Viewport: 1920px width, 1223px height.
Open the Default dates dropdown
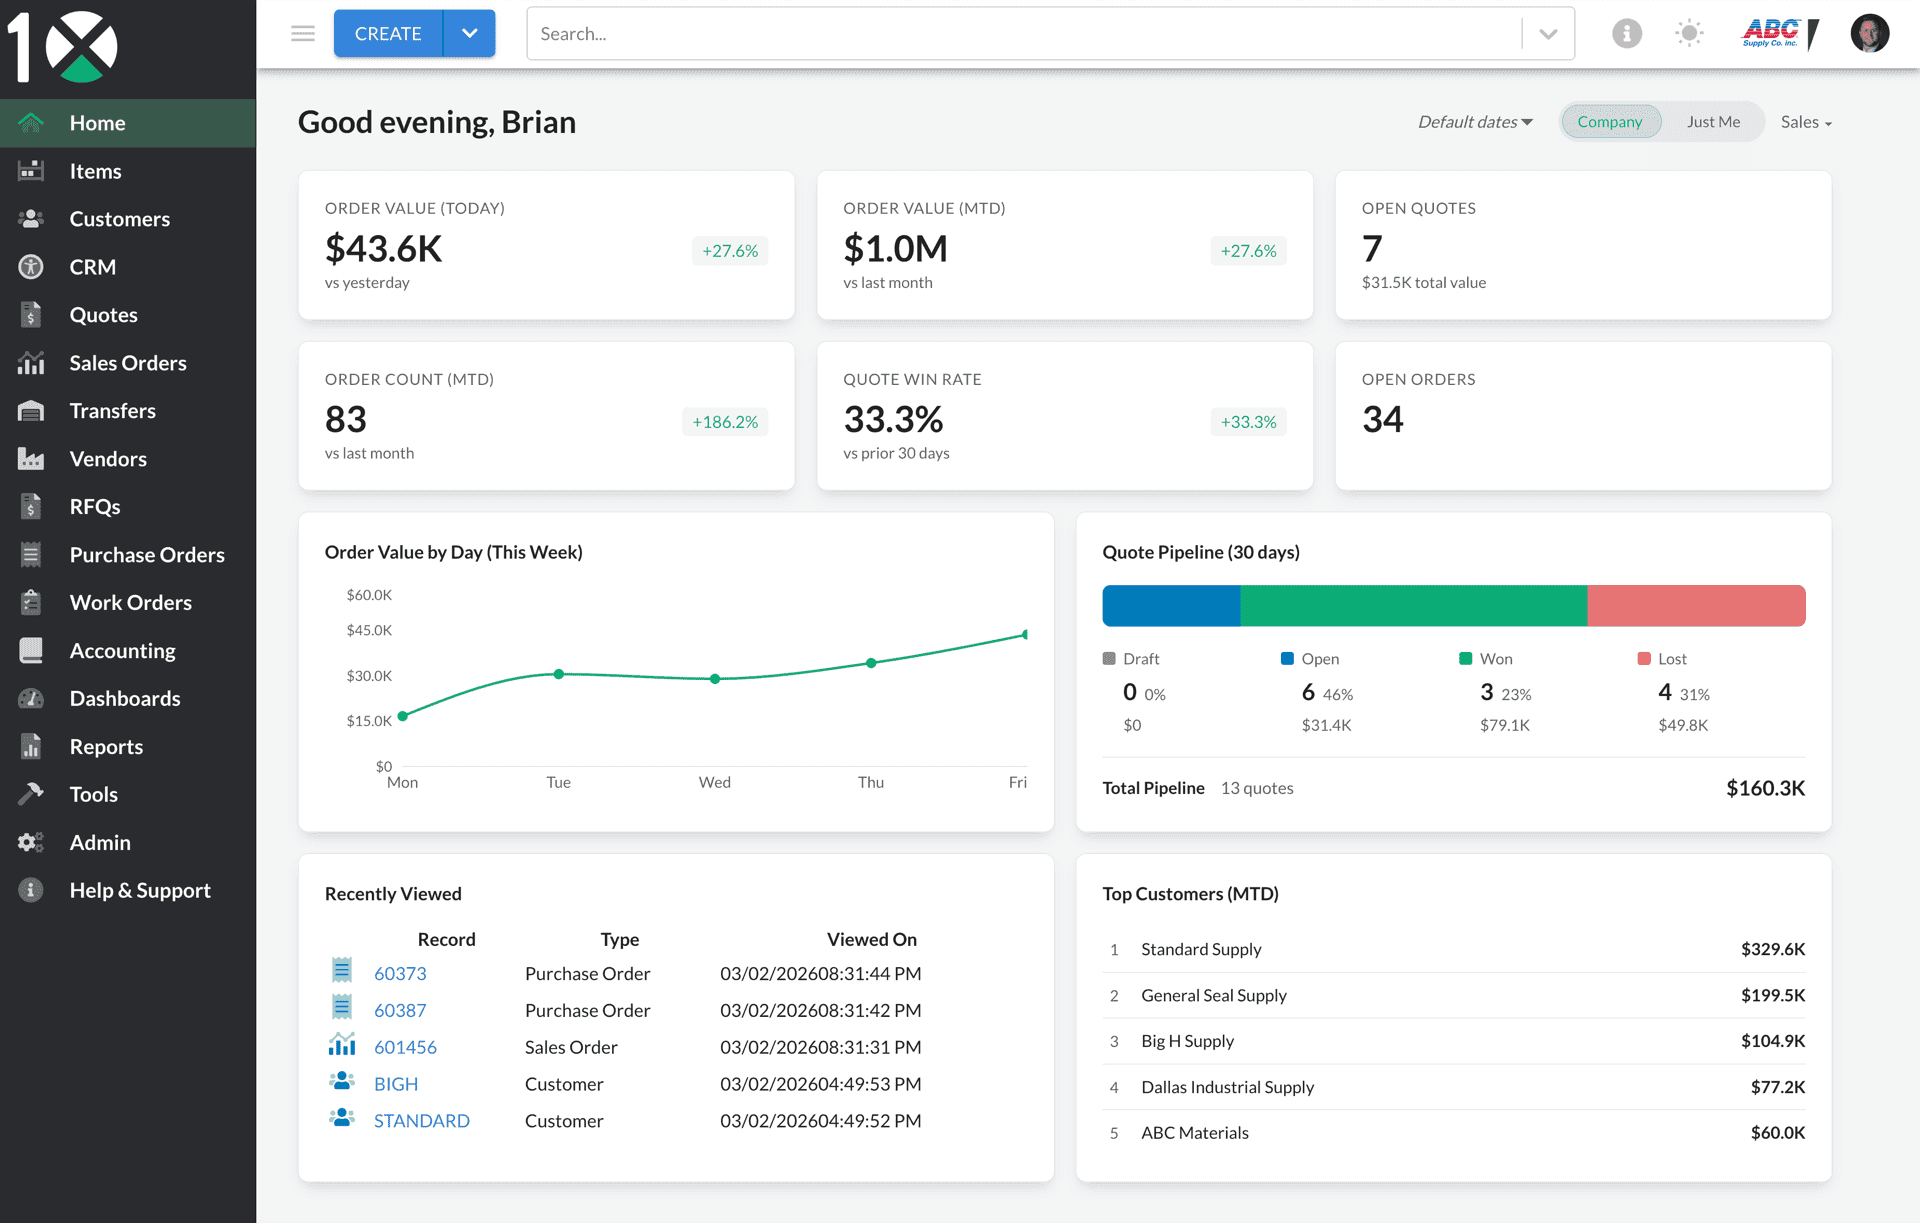[x=1475, y=122]
